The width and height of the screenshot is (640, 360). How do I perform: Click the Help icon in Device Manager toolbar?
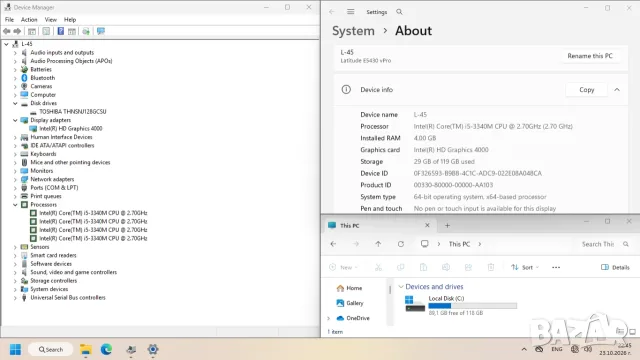(60, 31)
